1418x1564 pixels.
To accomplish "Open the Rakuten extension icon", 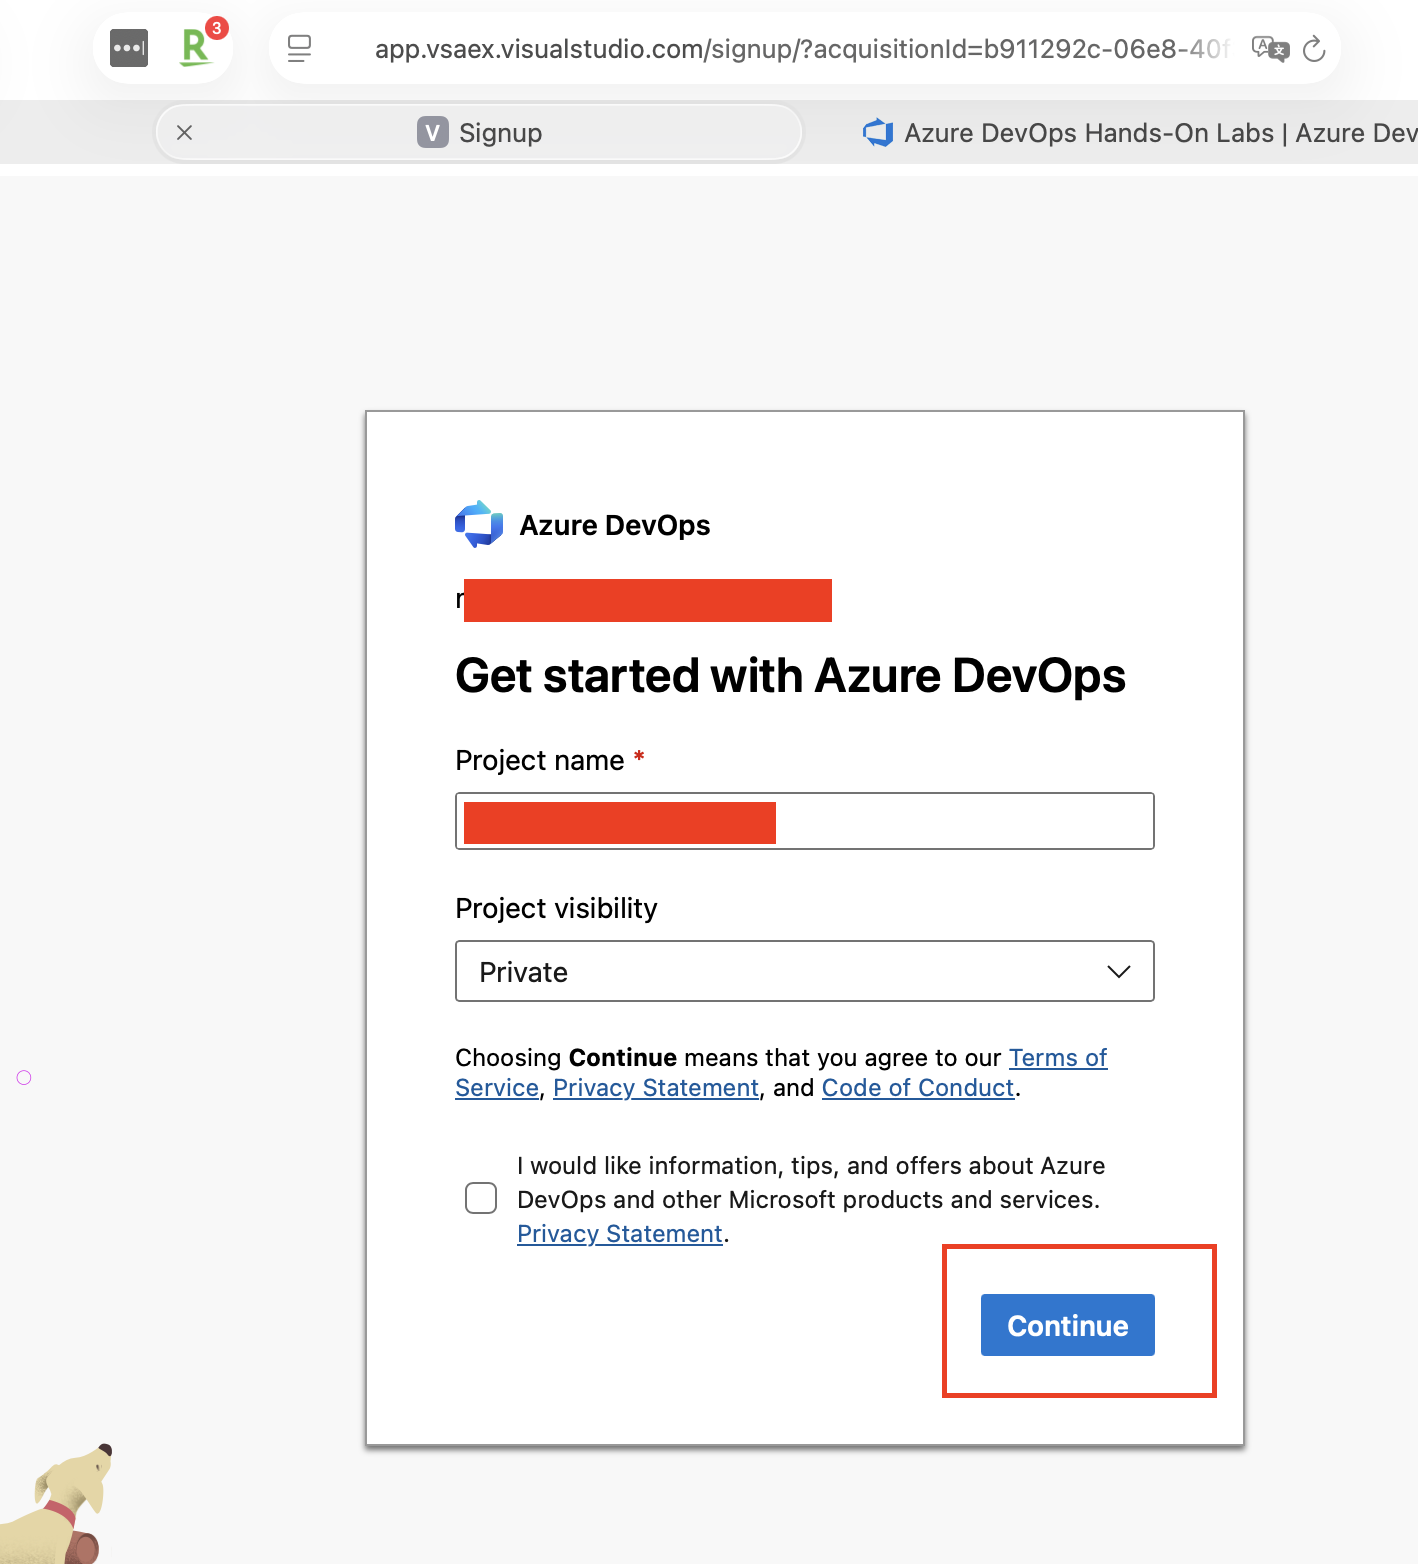I will tap(196, 47).
